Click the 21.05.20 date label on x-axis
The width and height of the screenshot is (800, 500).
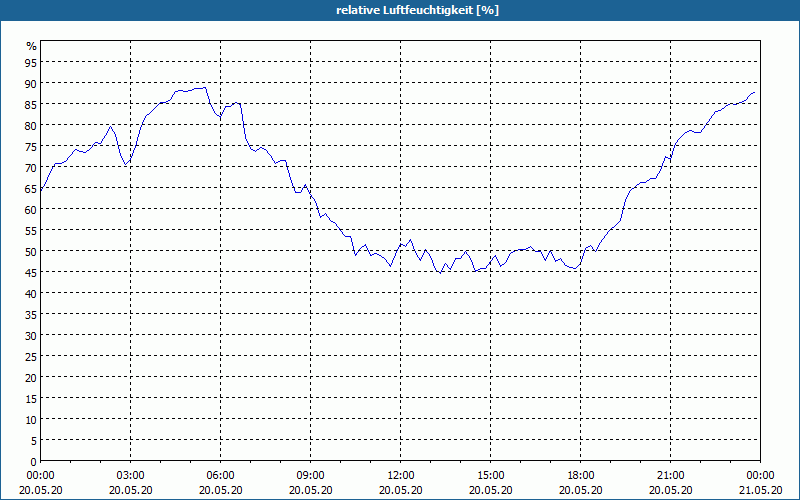(760, 490)
